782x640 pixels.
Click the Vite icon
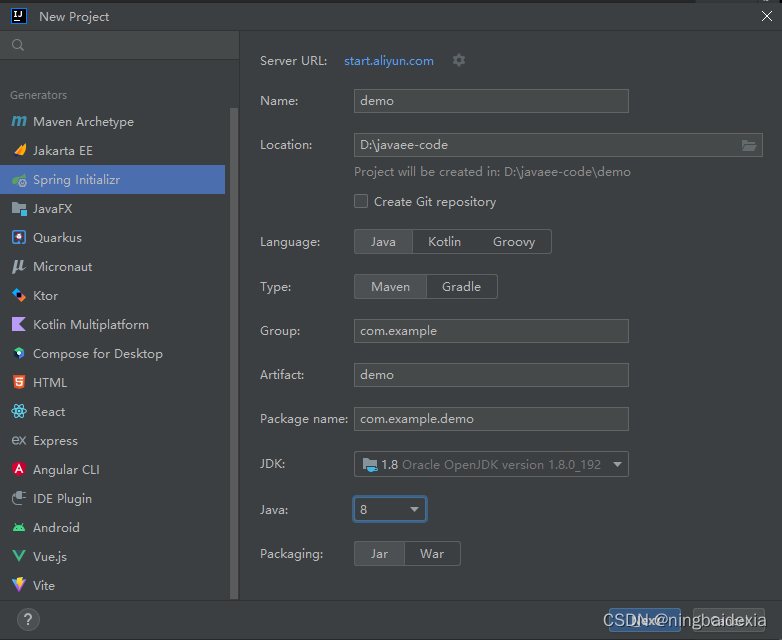point(19,585)
